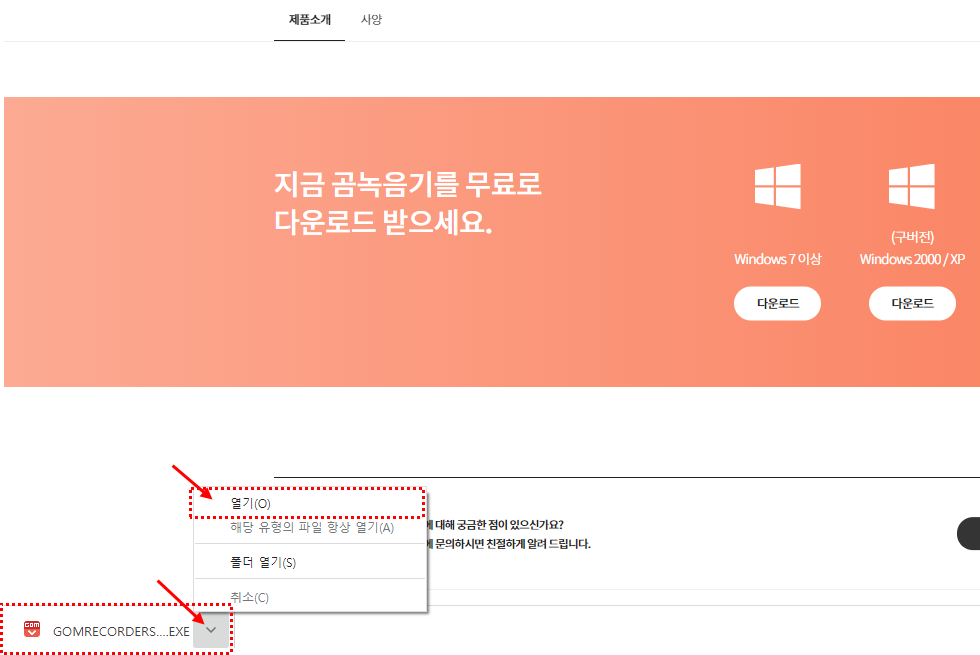Download the Windows 2000 / XP version
This screenshot has width=980, height=655.
pos(912,304)
